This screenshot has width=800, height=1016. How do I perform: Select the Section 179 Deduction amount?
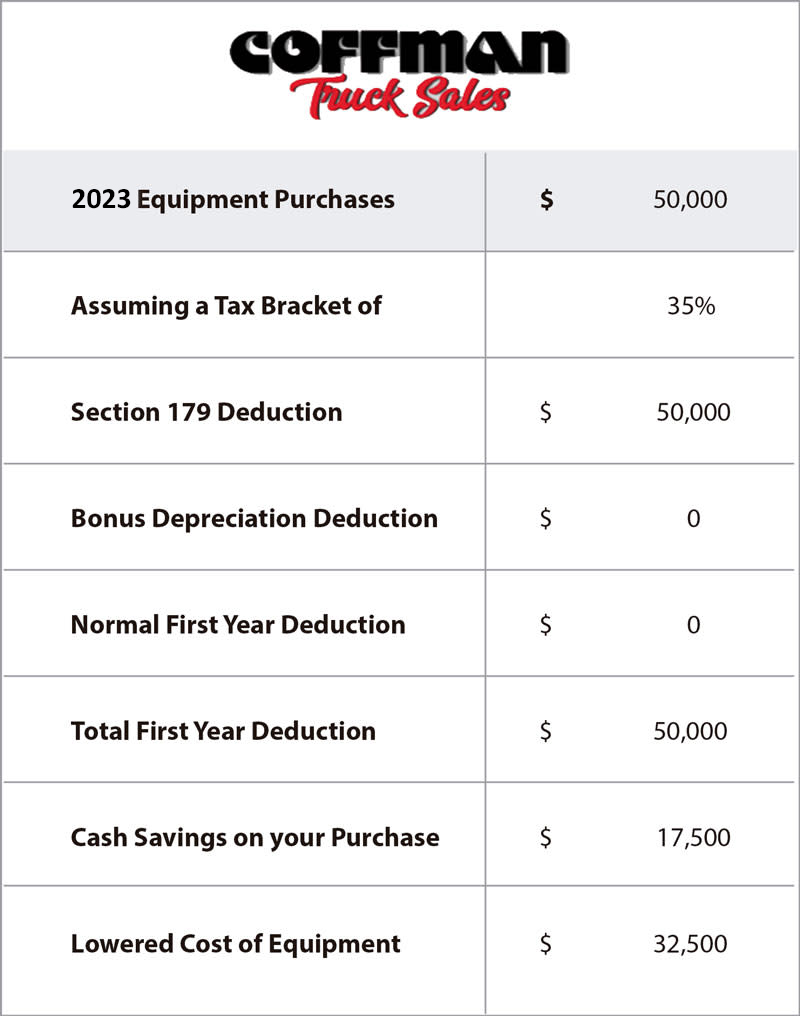tap(693, 412)
